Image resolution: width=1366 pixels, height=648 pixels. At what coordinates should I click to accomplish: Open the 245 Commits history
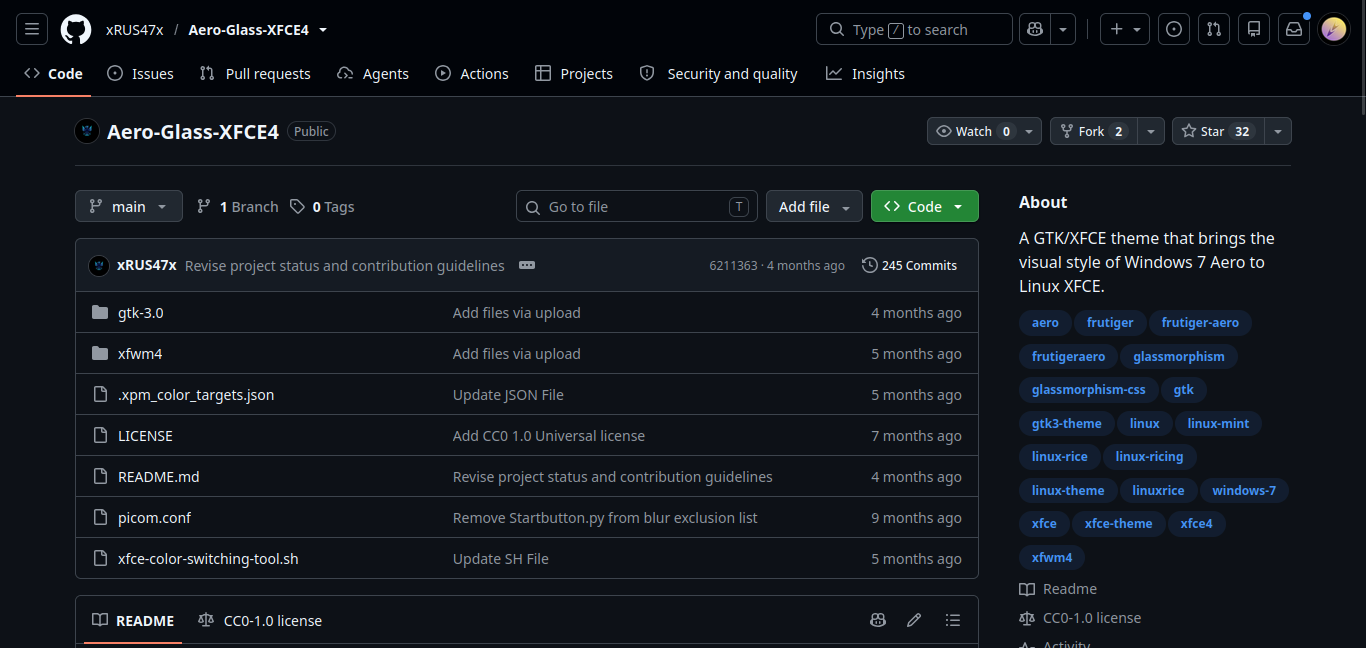tap(910, 265)
